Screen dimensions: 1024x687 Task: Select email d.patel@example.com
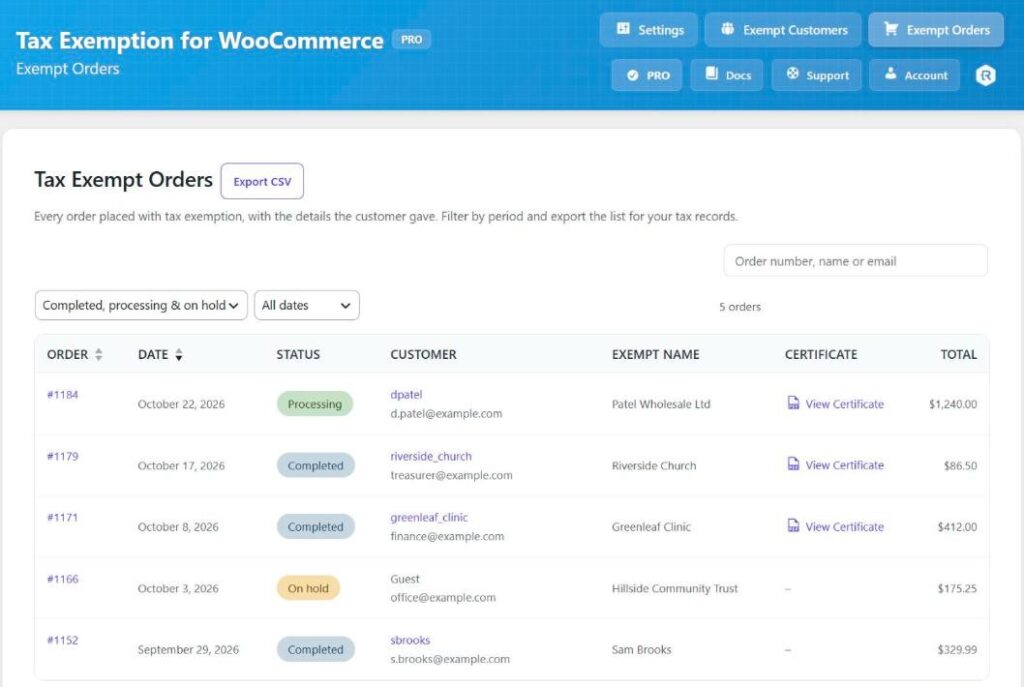446,413
